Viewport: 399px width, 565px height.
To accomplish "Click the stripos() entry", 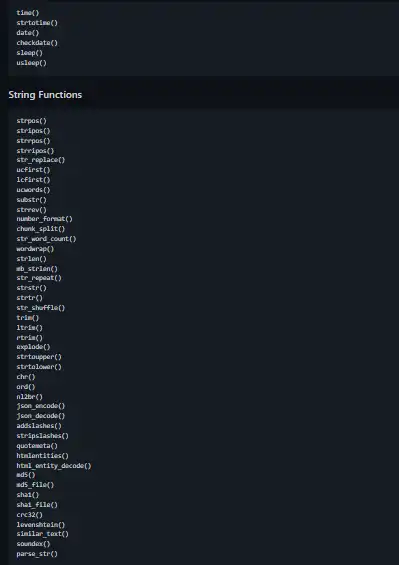I will tap(33, 131).
